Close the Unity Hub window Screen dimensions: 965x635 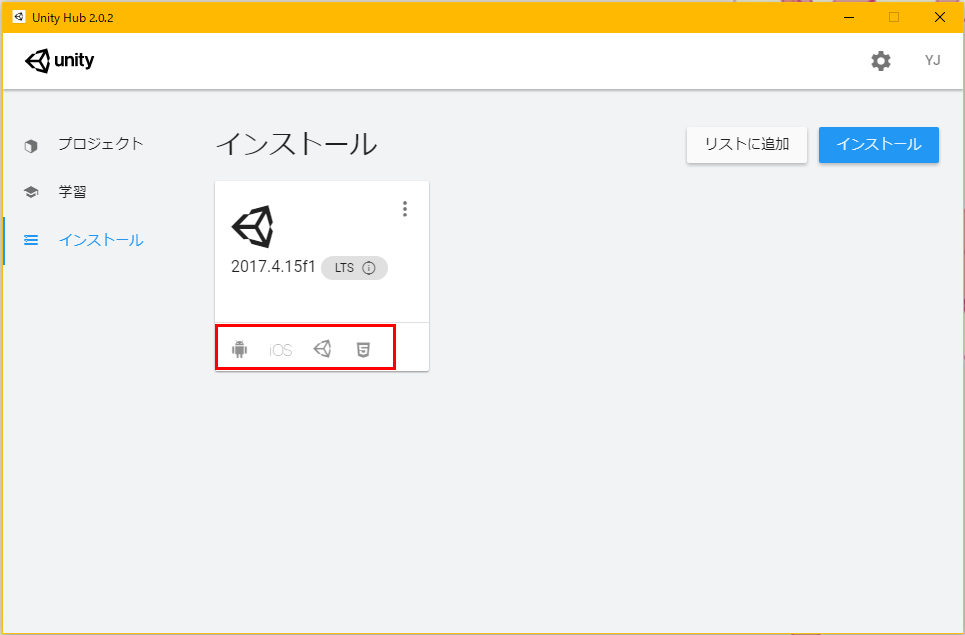(940, 17)
